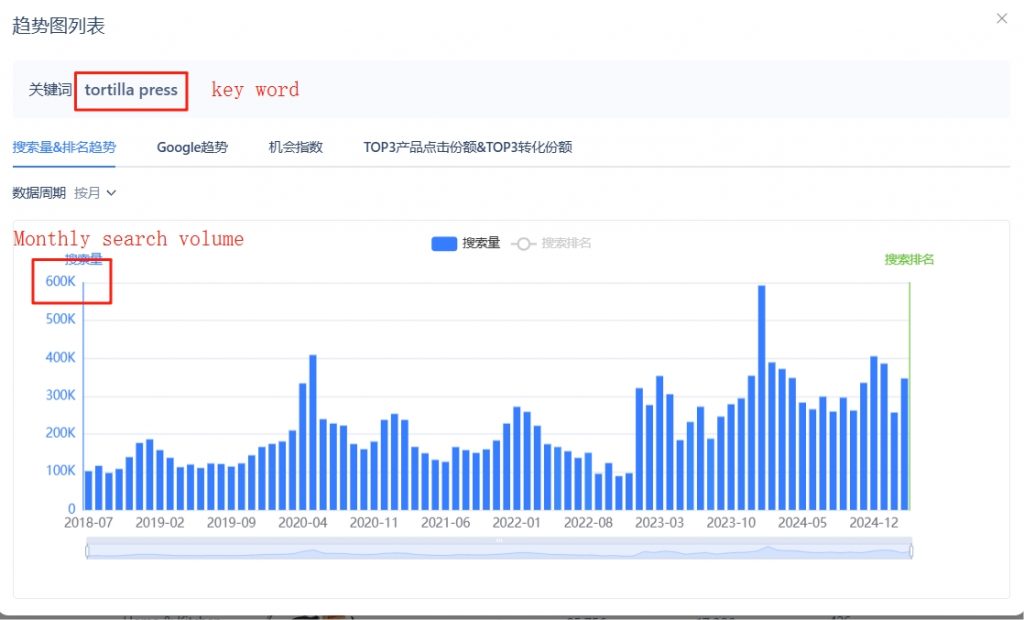Click the middle of the date range slider track
The width and height of the screenshot is (1024, 620).
499,551
